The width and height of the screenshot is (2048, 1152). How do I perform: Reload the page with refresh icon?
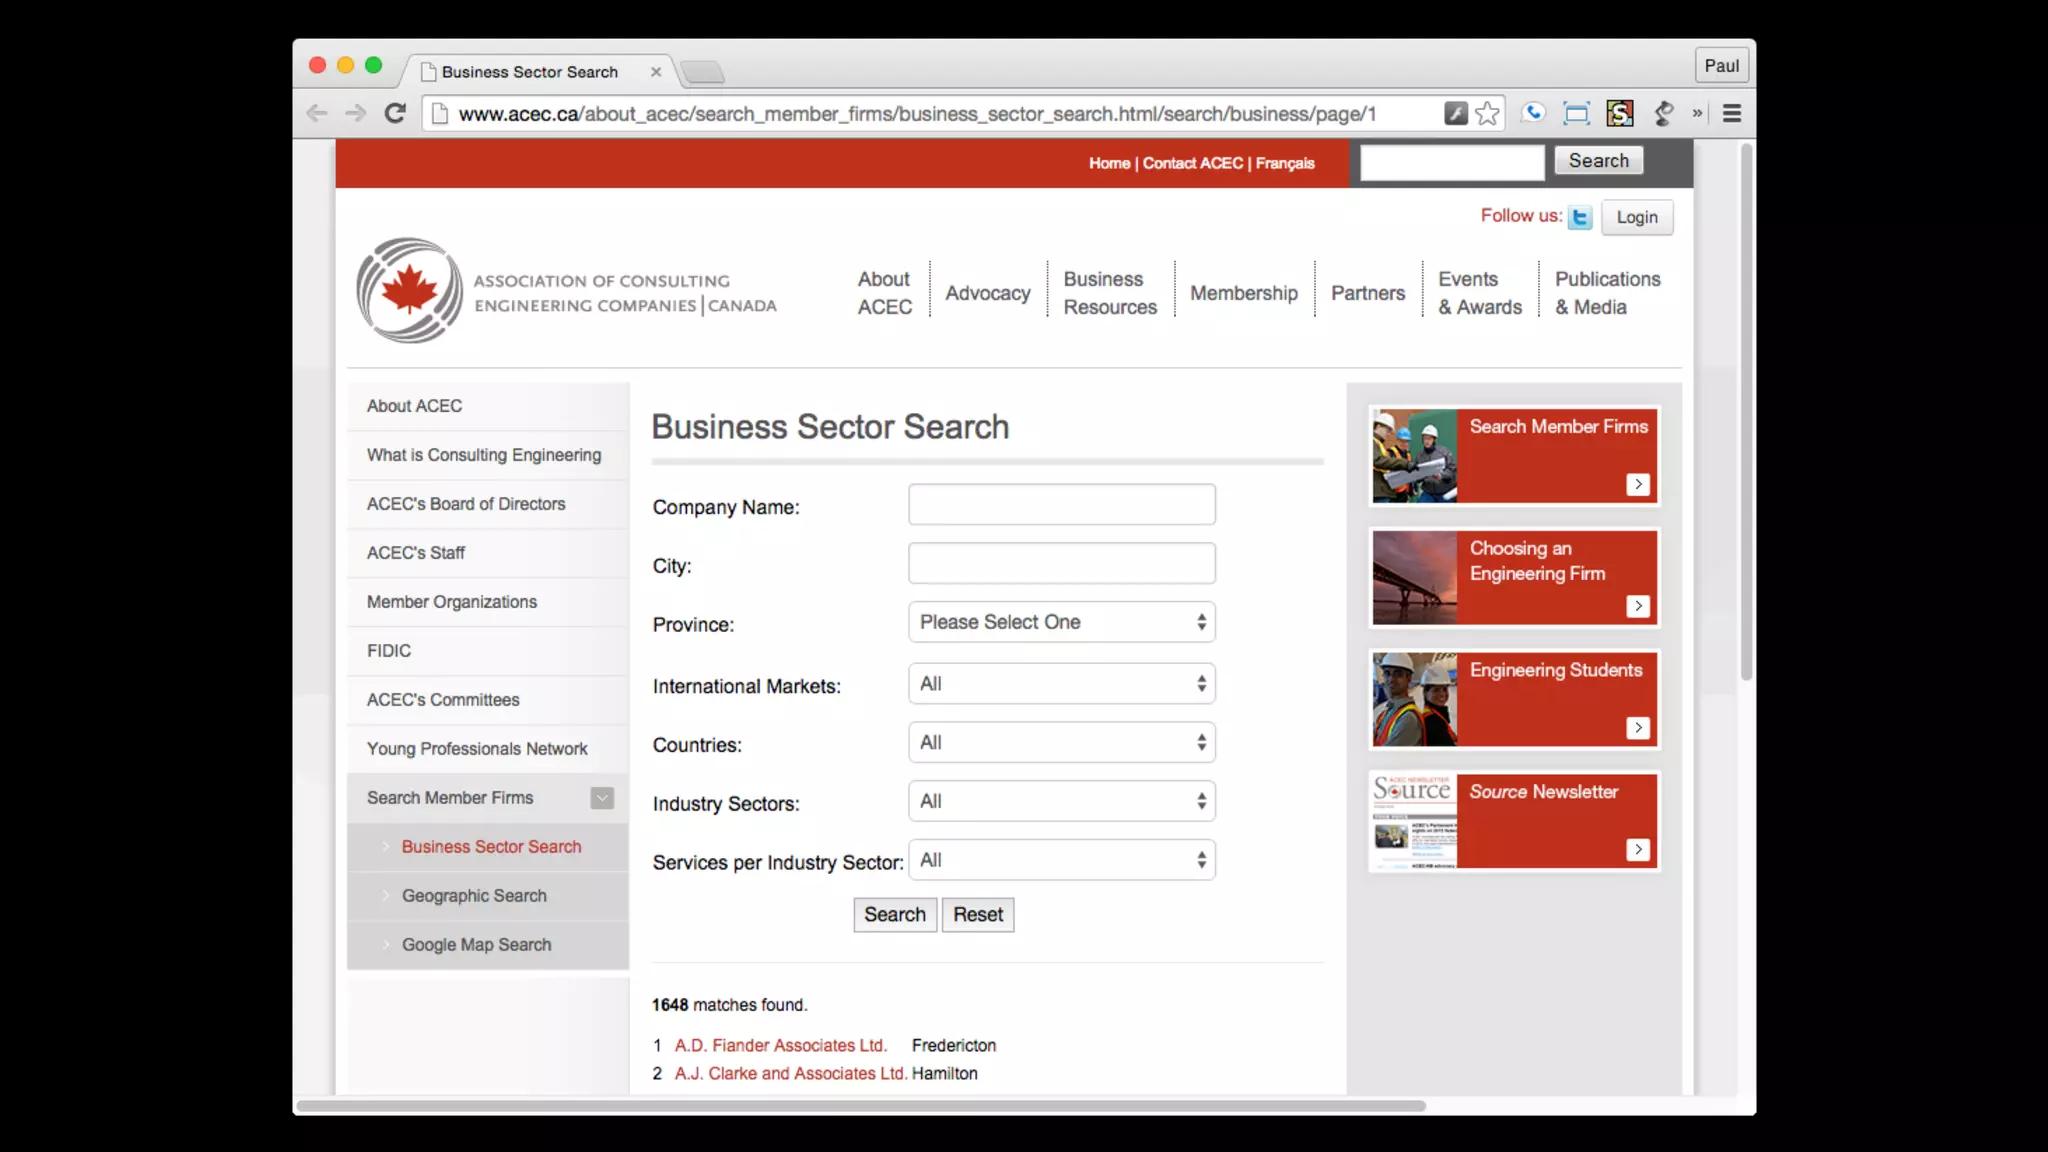pyautogui.click(x=395, y=113)
